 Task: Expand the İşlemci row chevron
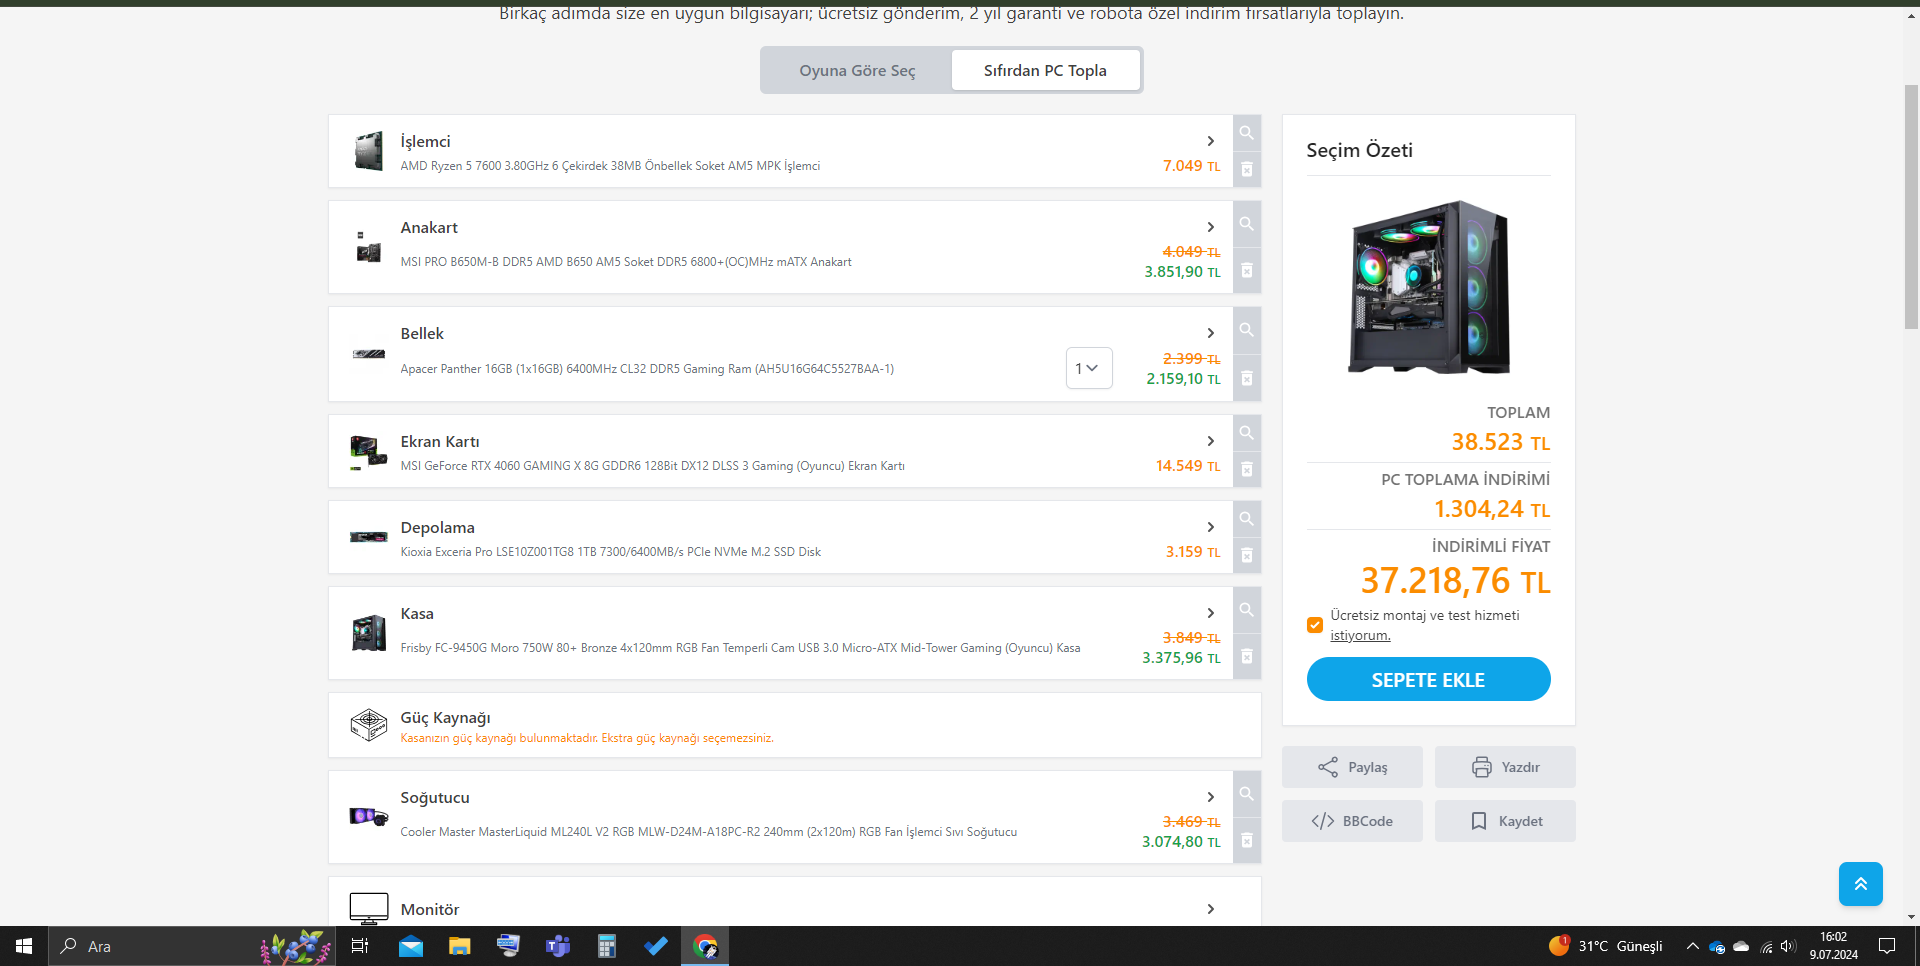[1211, 141]
